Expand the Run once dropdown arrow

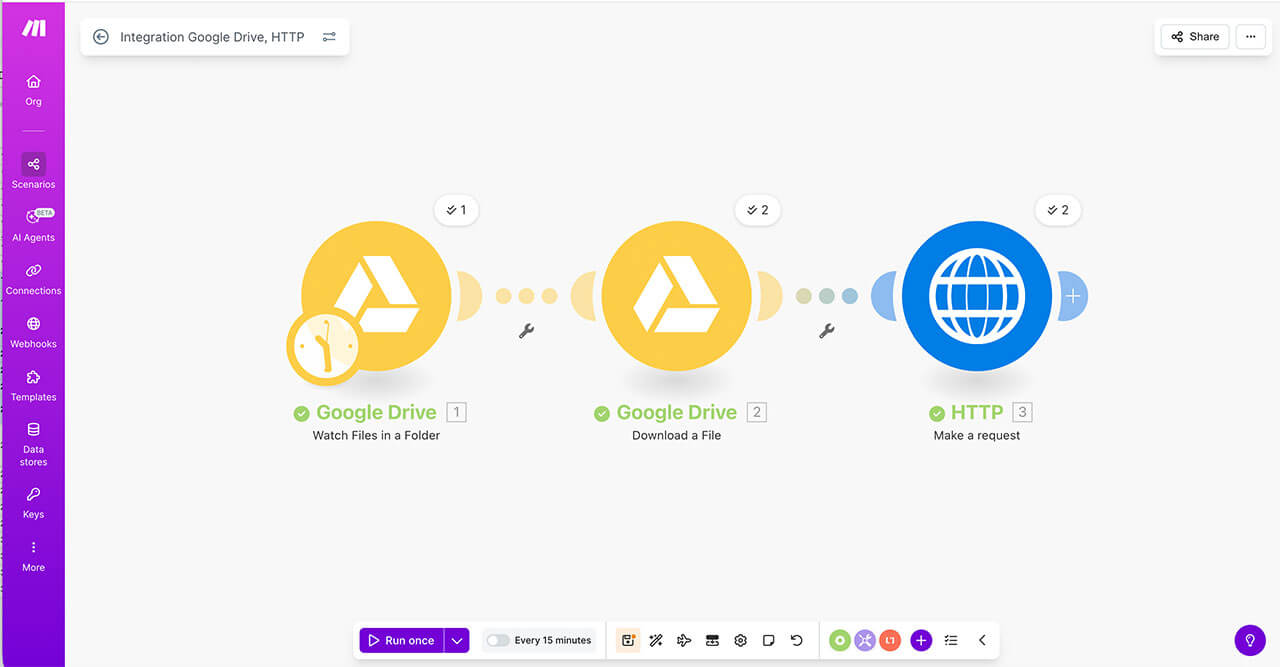[457, 640]
